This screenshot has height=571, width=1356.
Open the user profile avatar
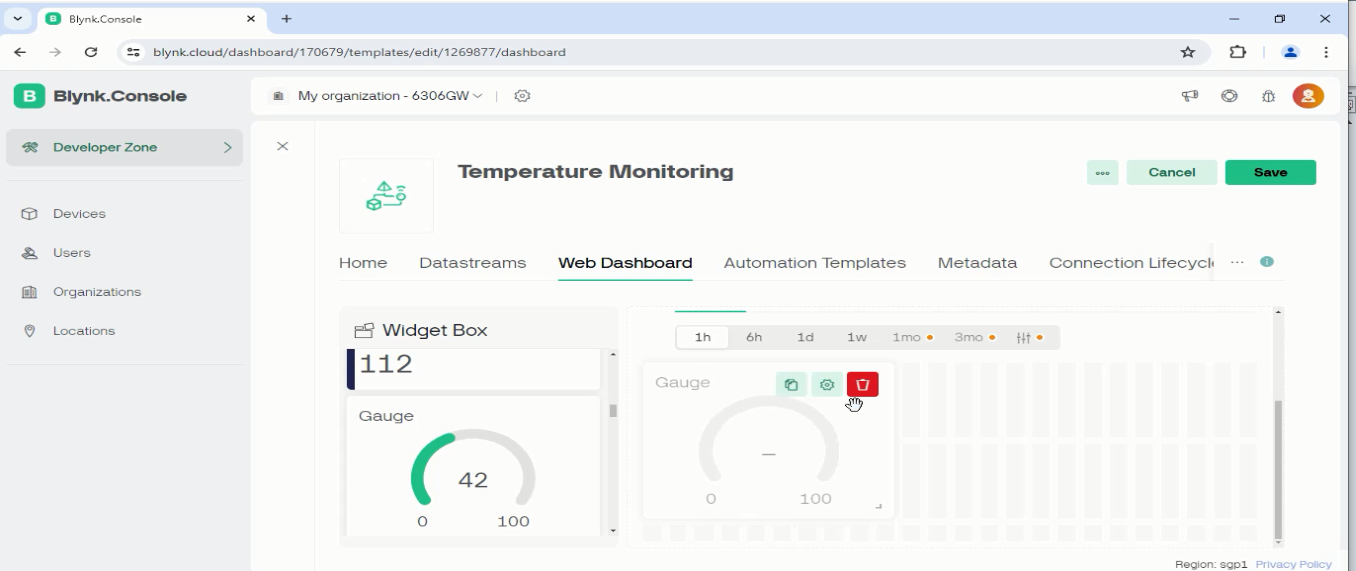1307,96
